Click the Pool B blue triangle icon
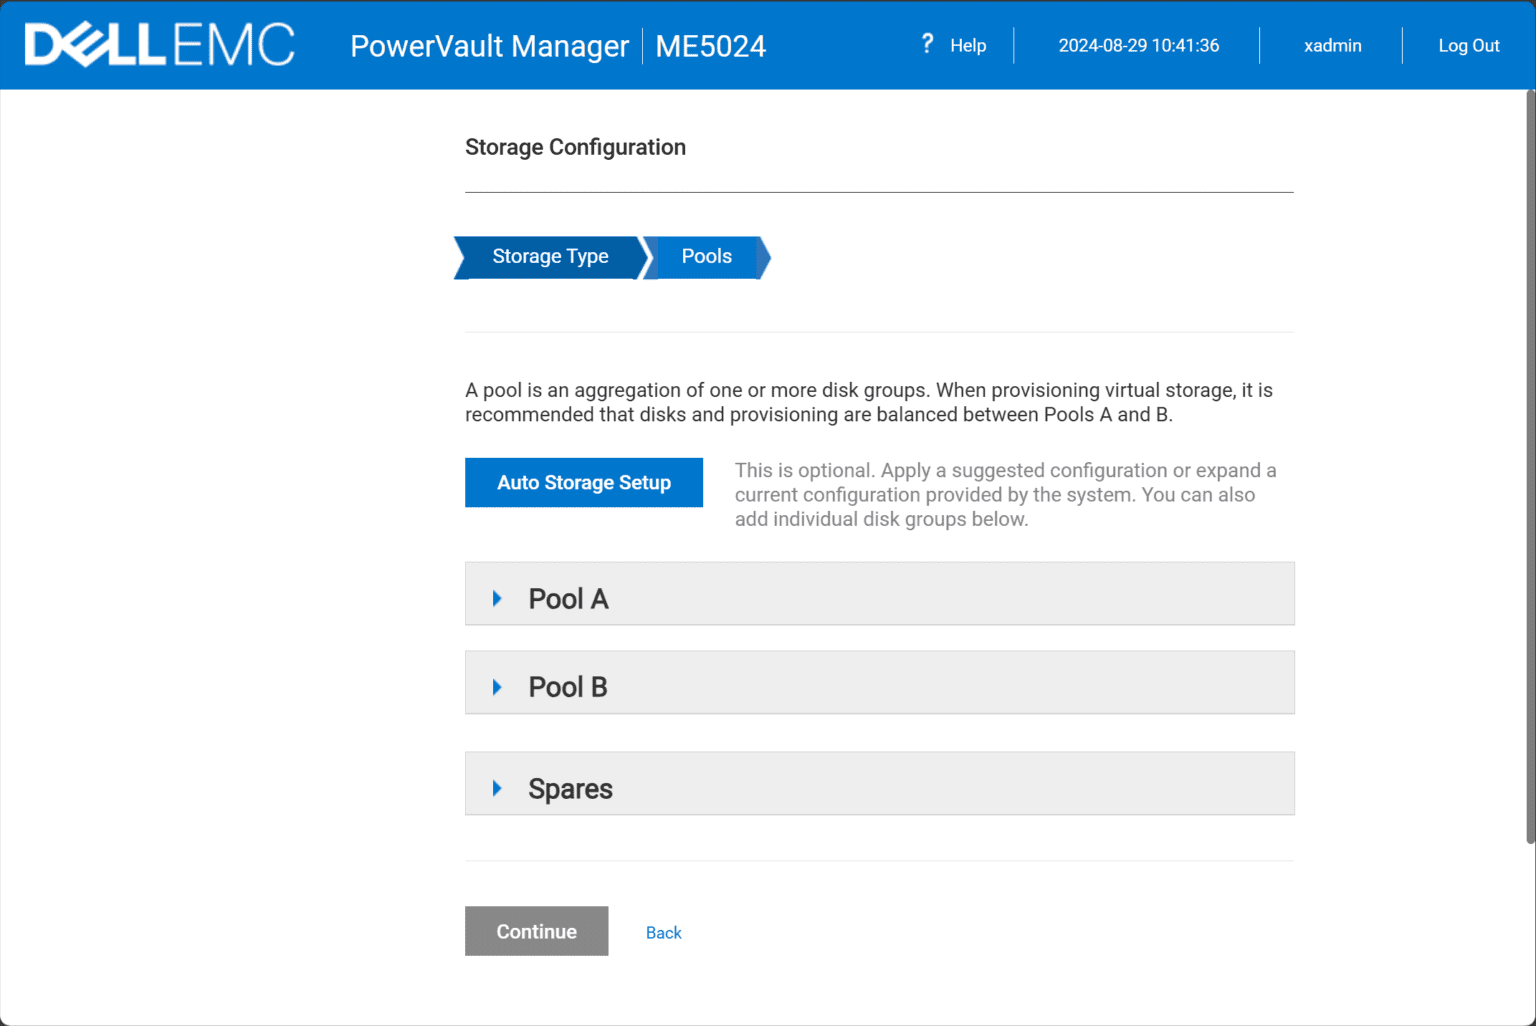The image size is (1536, 1026). pos(497,686)
